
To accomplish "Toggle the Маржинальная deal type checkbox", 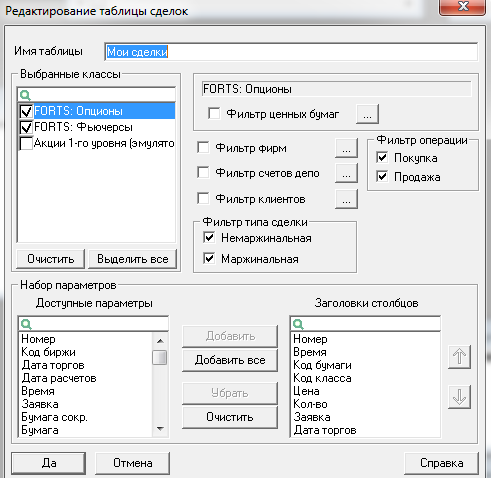I will coord(209,258).
